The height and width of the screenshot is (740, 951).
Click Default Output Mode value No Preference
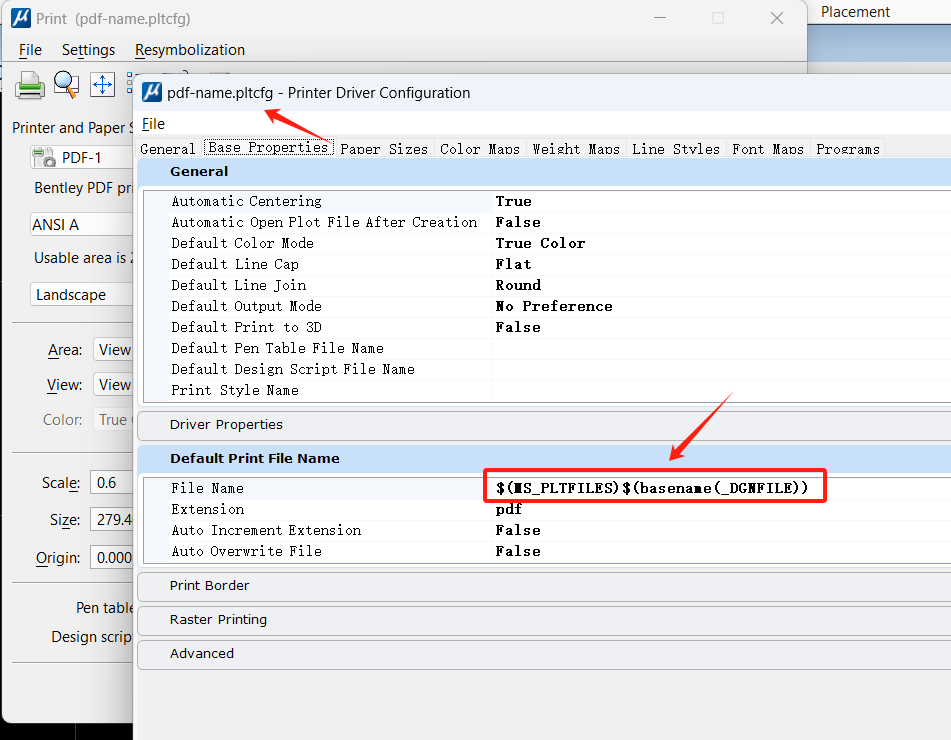554,306
